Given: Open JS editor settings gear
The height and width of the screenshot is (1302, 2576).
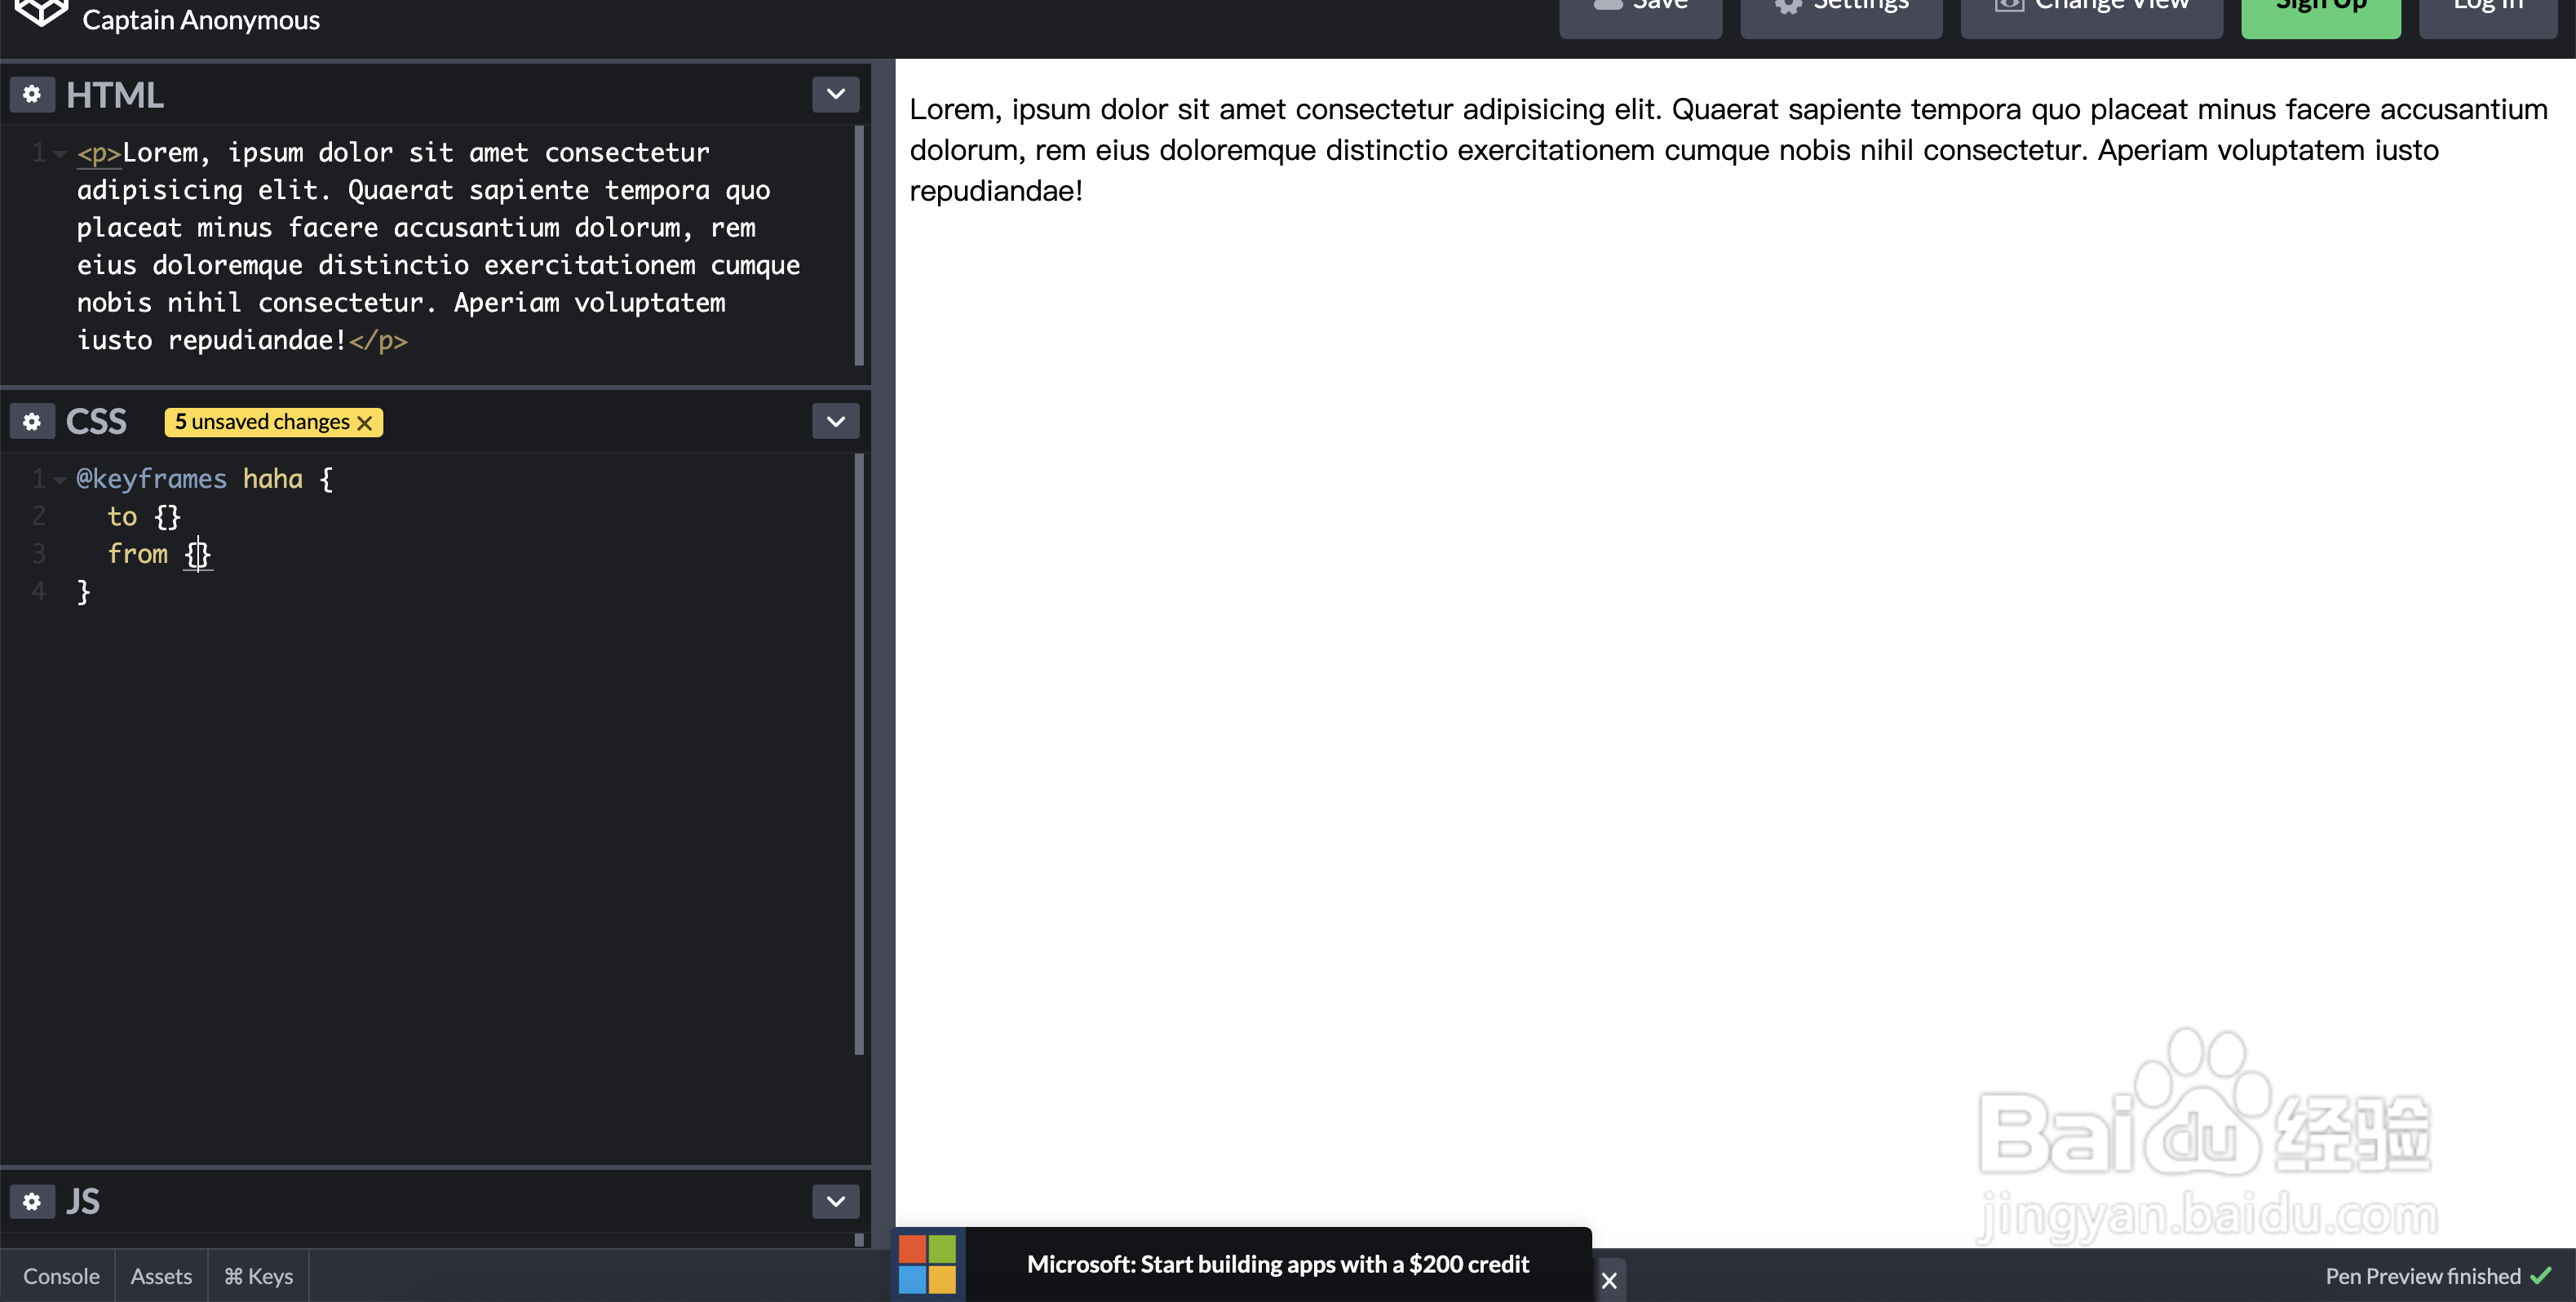Looking at the screenshot, I should point(32,1201).
